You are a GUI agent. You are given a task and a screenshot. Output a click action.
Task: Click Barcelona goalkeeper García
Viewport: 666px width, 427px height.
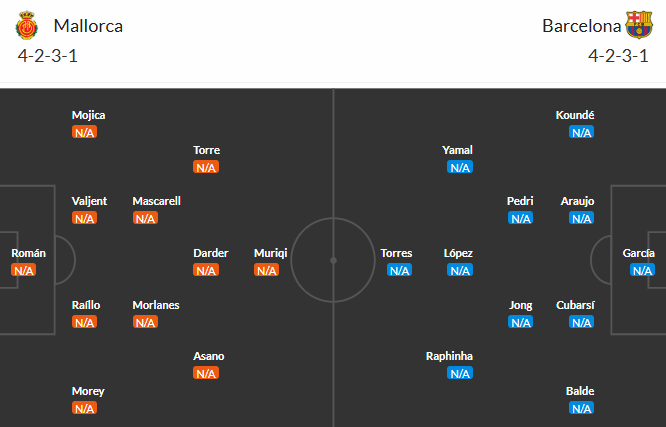click(638, 253)
